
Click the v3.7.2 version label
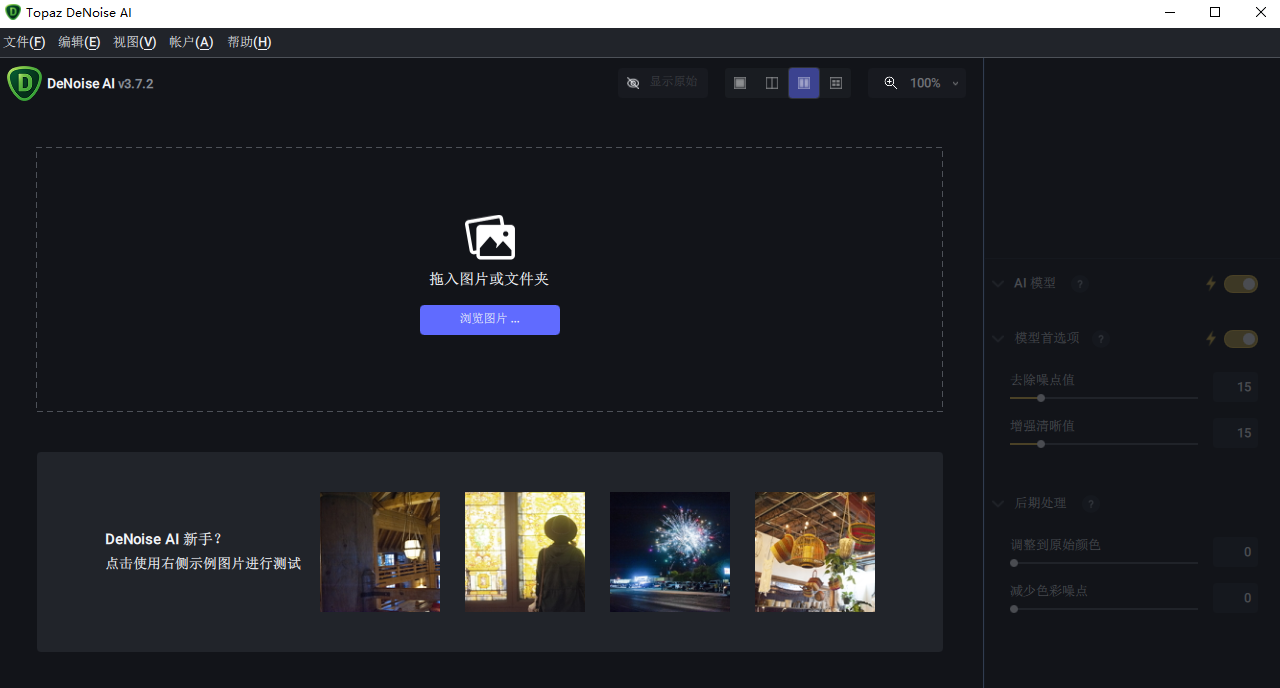coord(136,84)
